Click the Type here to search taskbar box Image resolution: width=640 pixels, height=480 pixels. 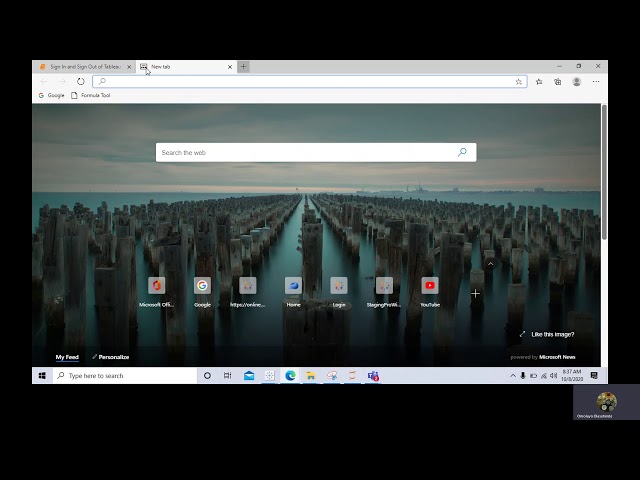[x=125, y=376]
